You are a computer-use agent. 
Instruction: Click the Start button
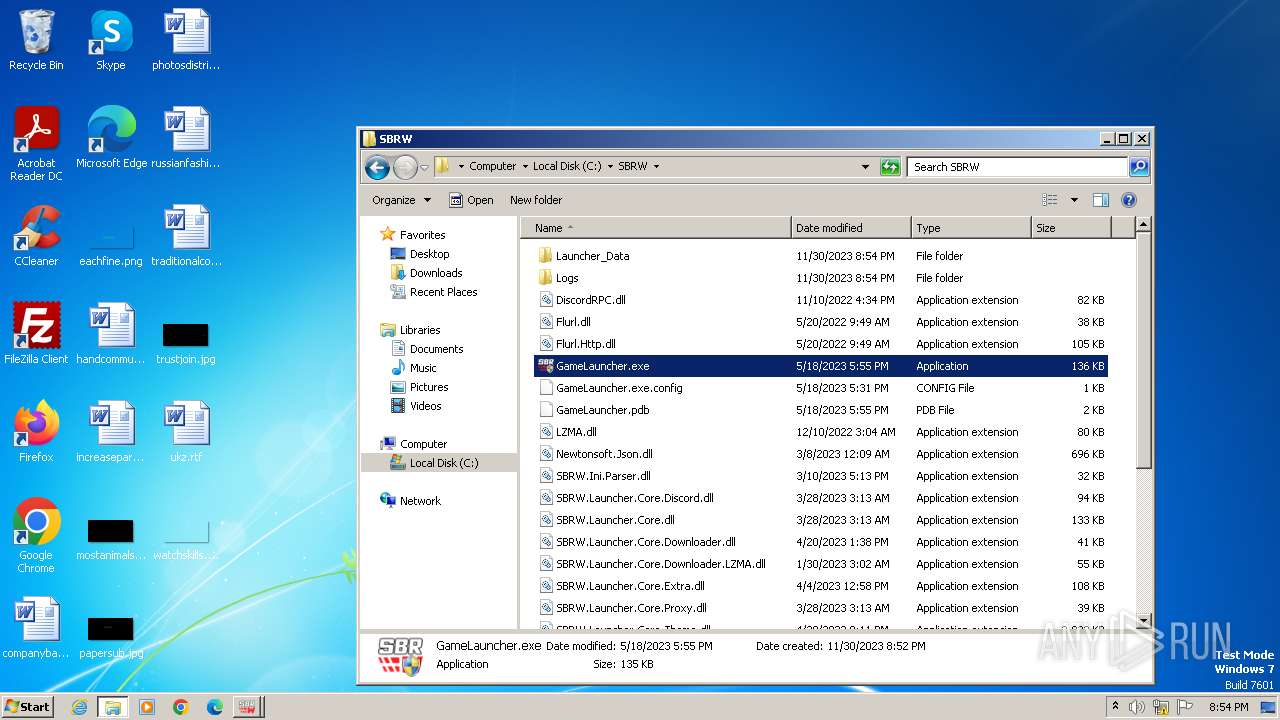tap(27, 706)
